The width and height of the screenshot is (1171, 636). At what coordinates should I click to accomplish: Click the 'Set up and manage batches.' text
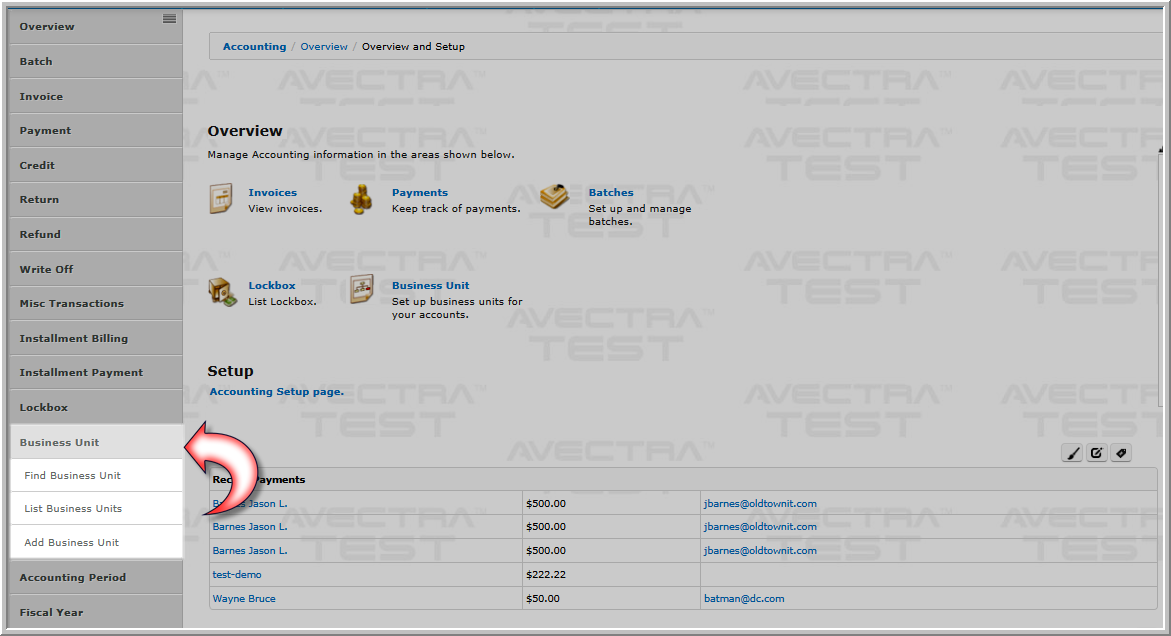(x=640, y=215)
